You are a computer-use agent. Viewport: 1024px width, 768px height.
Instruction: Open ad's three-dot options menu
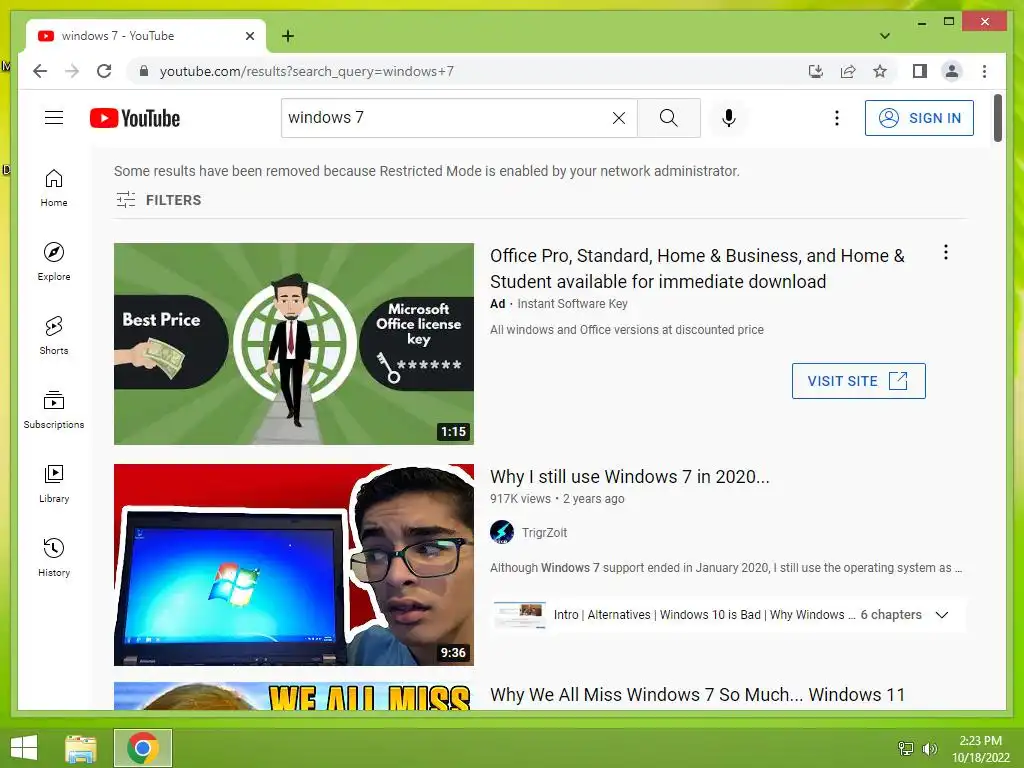(x=946, y=252)
